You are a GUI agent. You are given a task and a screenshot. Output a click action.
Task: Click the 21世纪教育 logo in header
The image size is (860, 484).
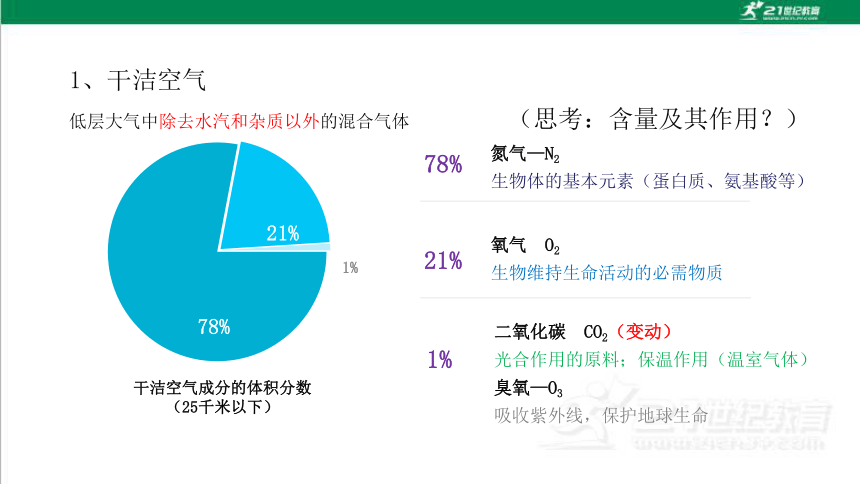(x=779, y=11)
